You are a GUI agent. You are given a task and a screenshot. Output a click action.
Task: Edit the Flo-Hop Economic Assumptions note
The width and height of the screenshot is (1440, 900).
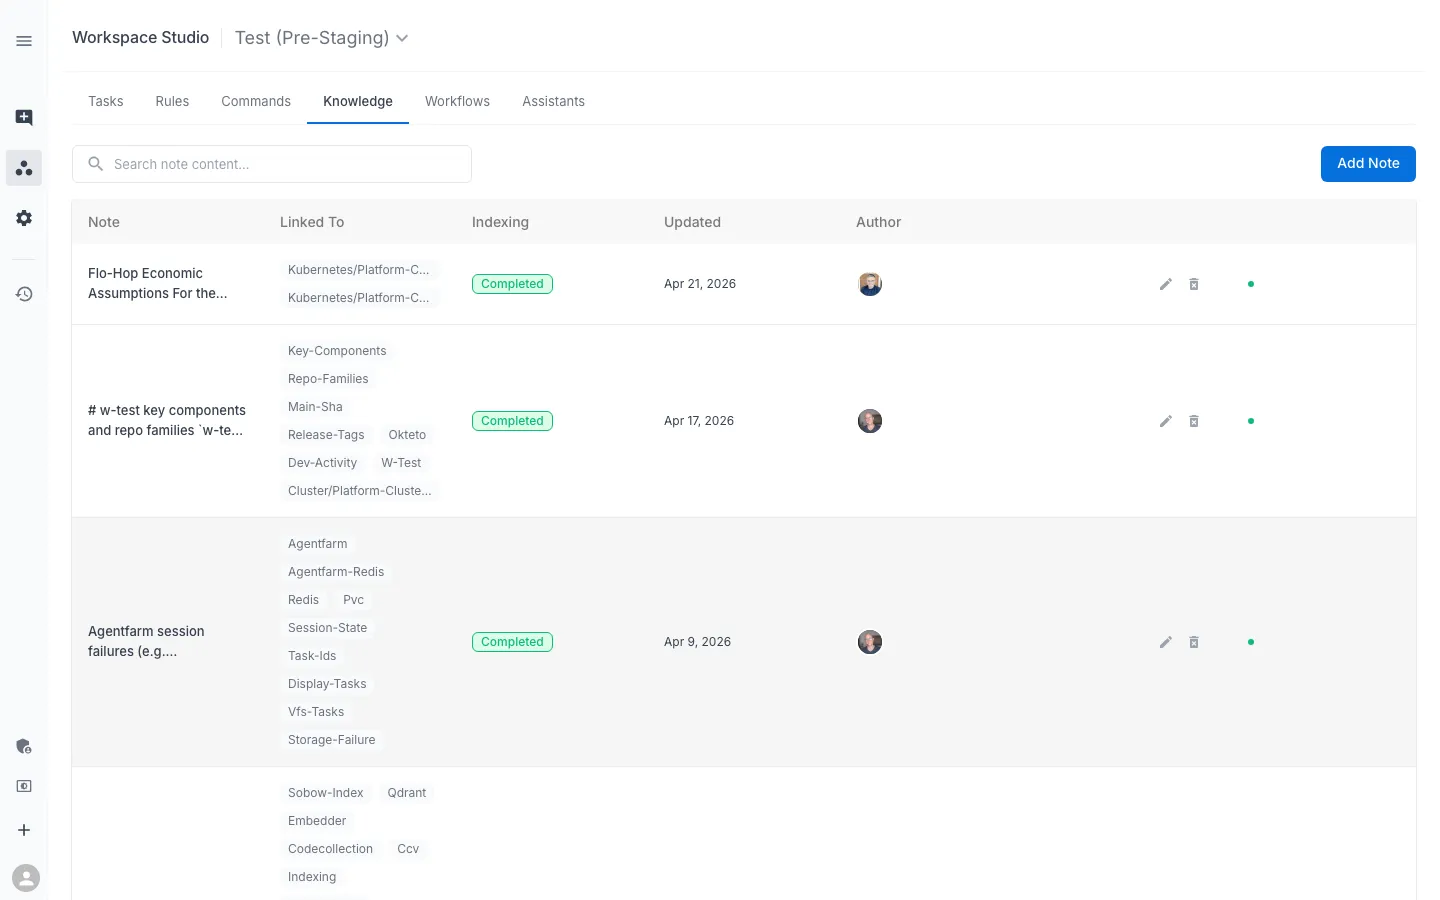[x=1166, y=284]
